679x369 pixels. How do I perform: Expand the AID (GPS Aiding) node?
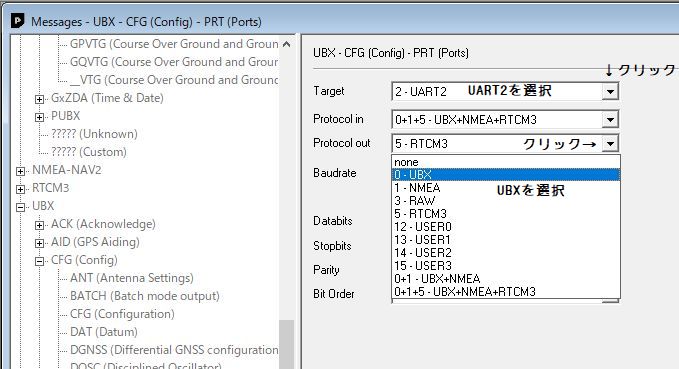click(x=39, y=243)
